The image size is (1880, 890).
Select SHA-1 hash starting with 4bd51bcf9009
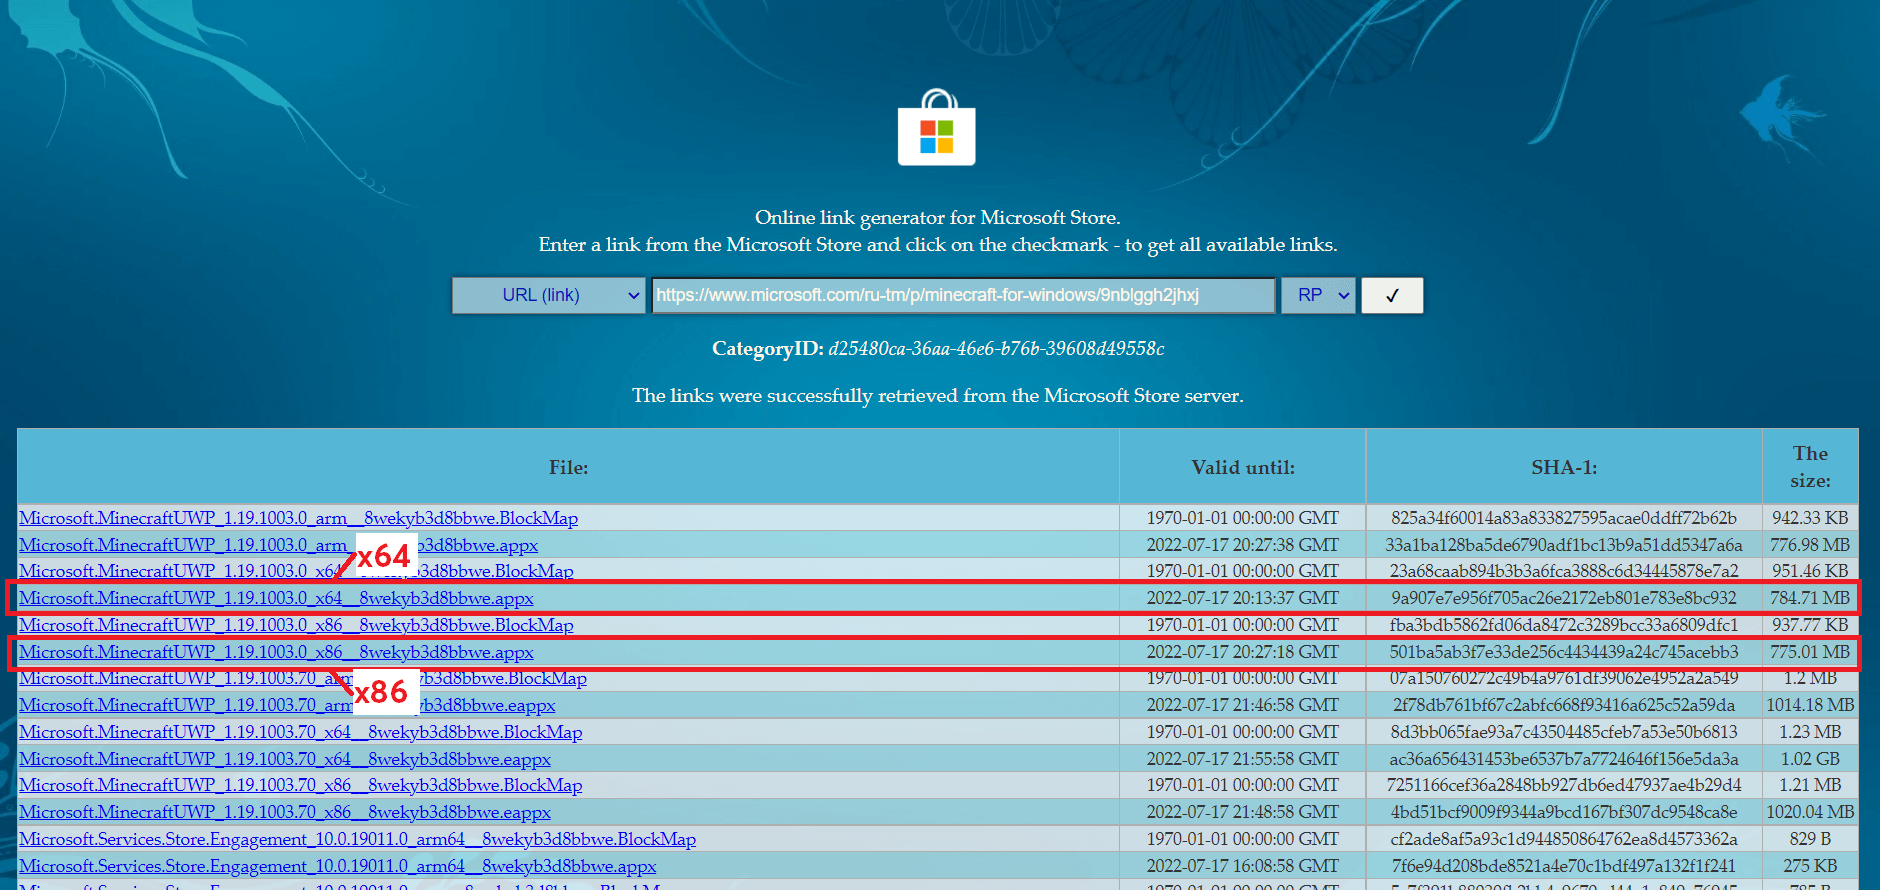point(1564,812)
